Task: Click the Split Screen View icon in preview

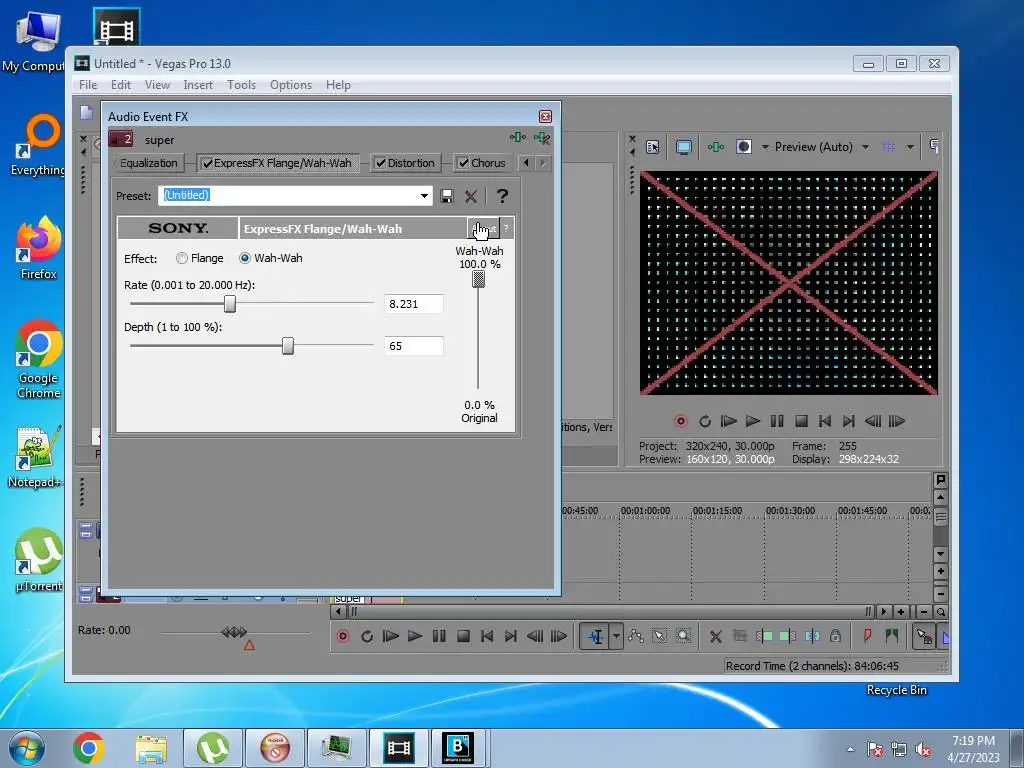Action: pyautogui.click(x=744, y=147)
